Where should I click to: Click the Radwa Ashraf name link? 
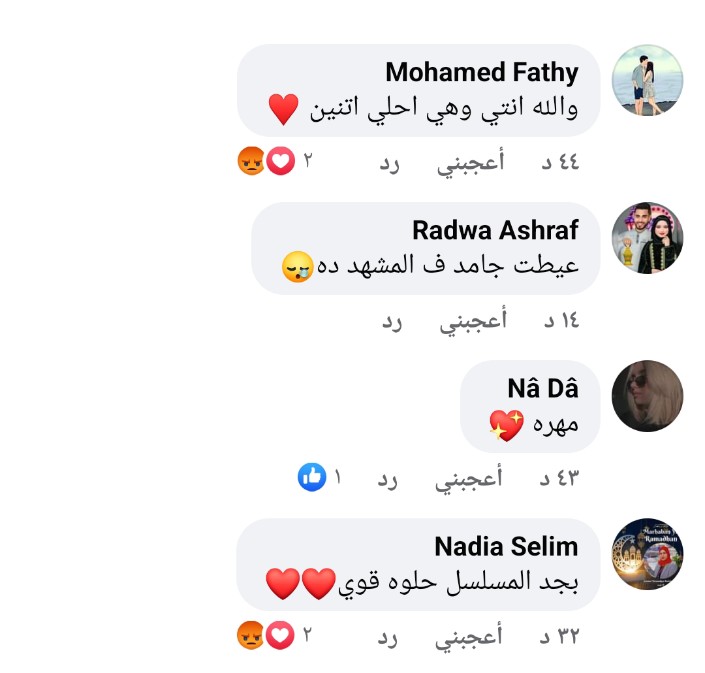point(495,231)
